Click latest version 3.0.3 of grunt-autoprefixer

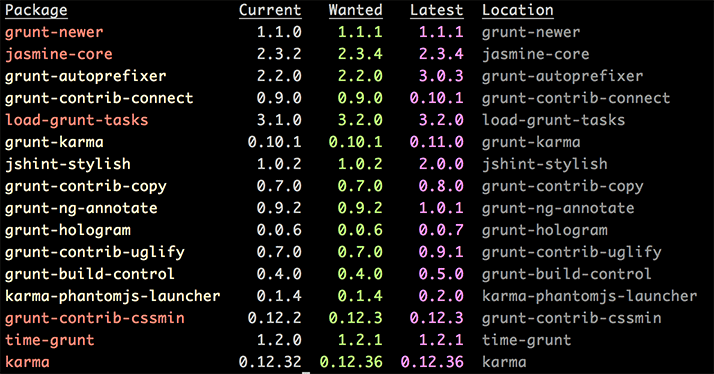441,76
